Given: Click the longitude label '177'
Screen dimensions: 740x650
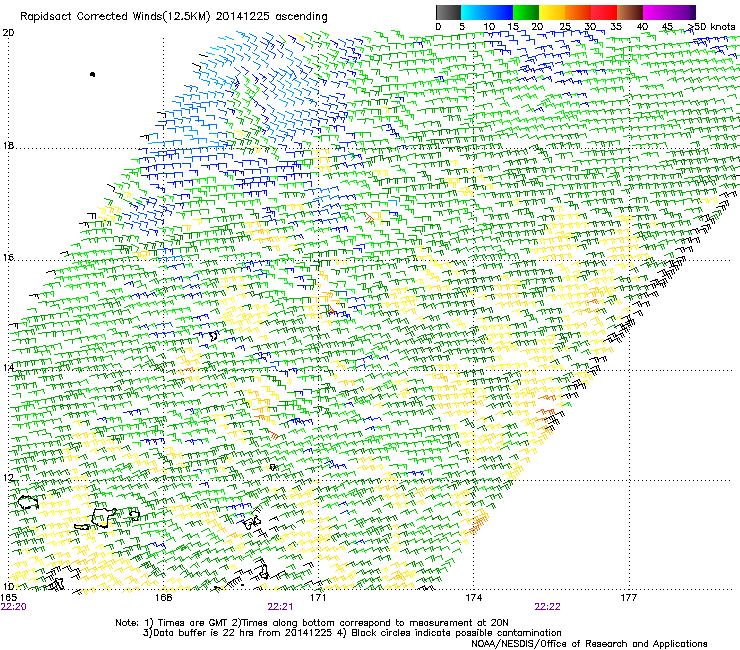Looking at the screenshot, I should [628, 598].
